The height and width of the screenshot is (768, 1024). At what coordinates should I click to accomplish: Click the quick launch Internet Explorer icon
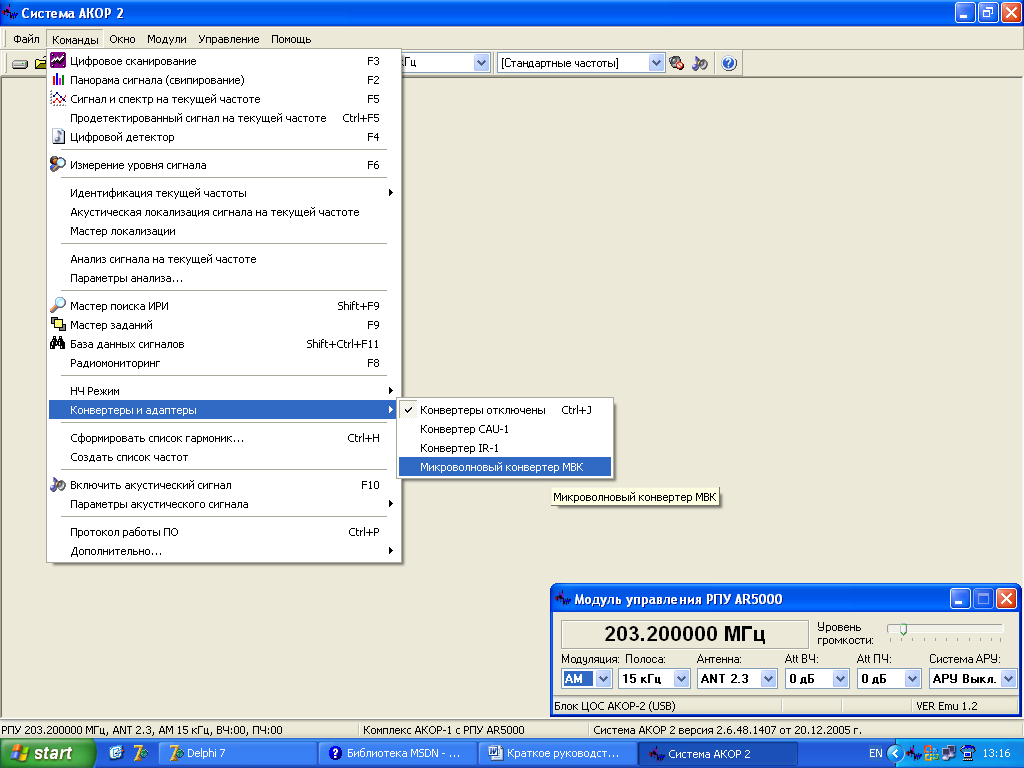click(x=116, y=753)
